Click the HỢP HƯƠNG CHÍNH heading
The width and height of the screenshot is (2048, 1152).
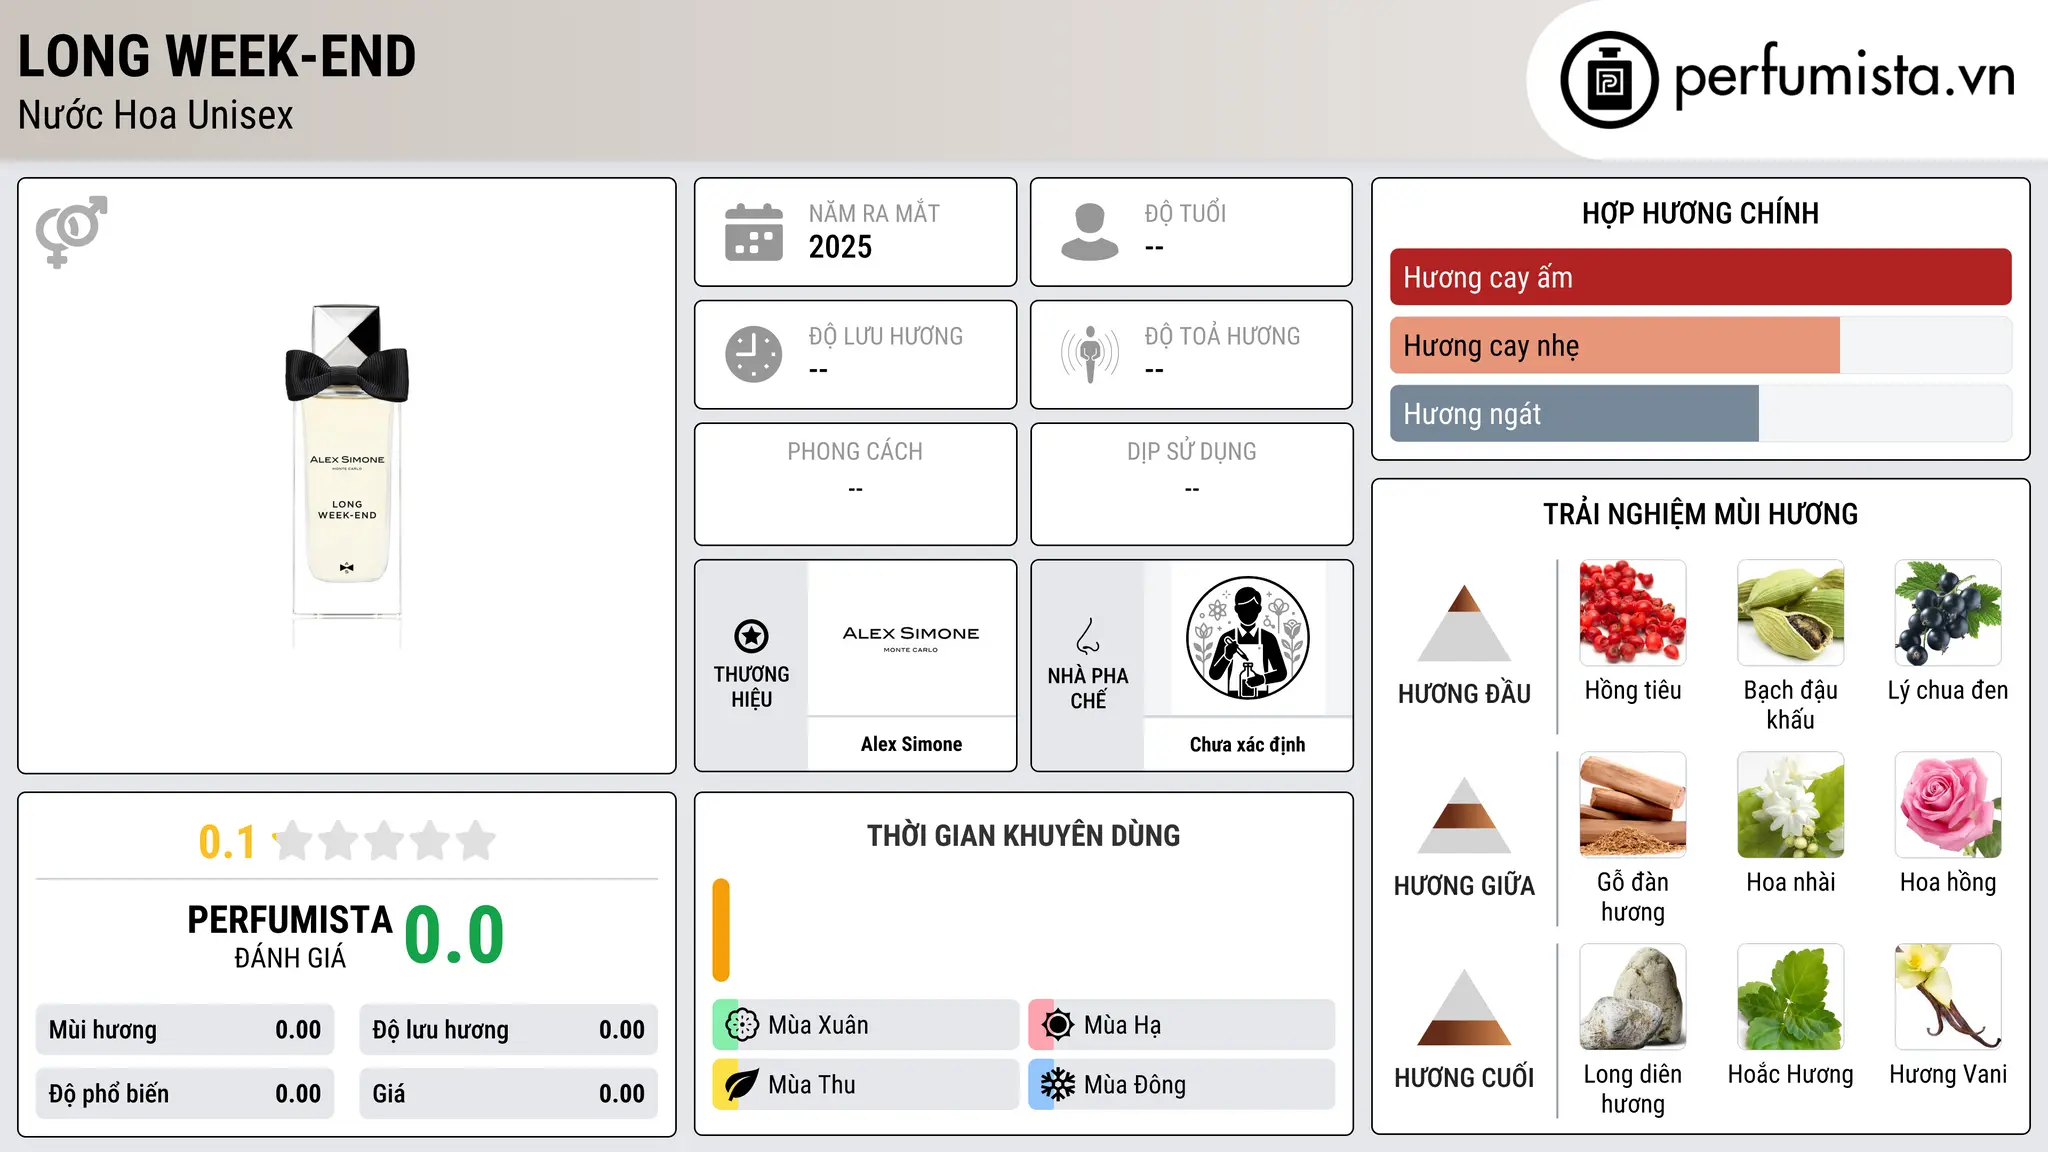(x=1700, y=213)
